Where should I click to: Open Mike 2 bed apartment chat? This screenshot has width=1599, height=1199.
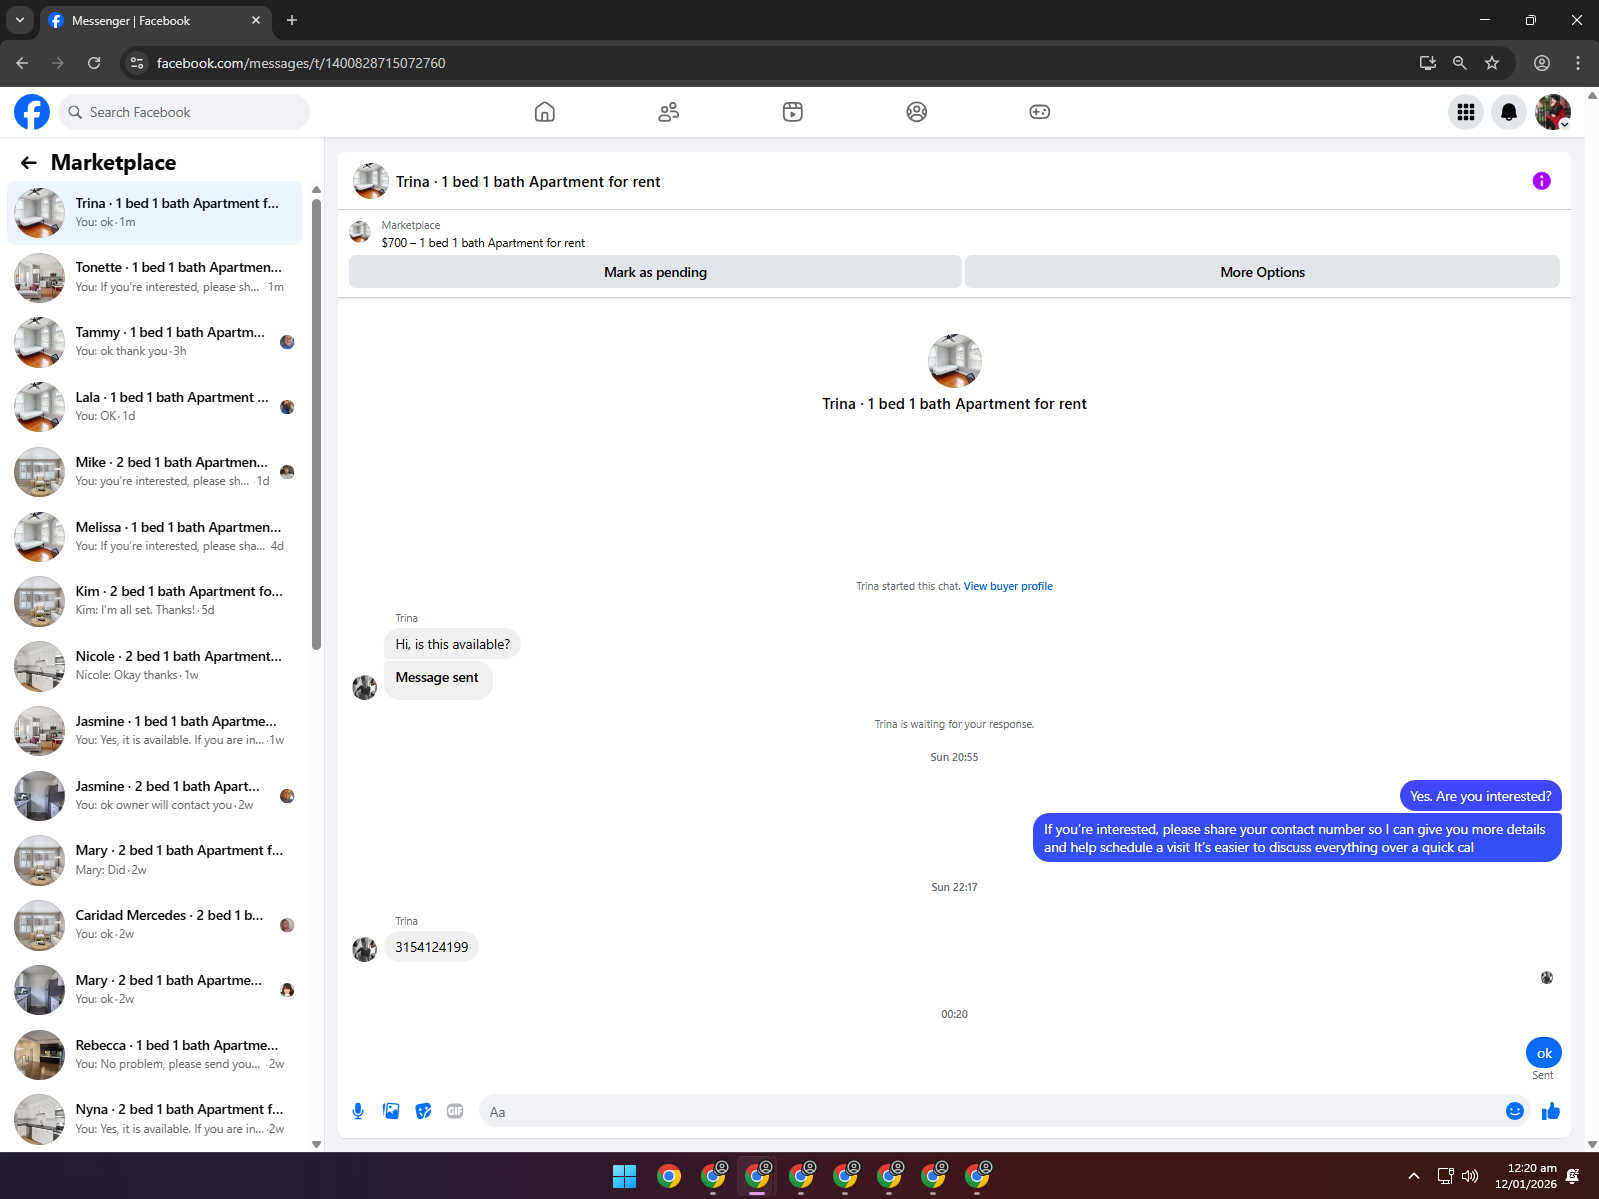pos(155,472)
